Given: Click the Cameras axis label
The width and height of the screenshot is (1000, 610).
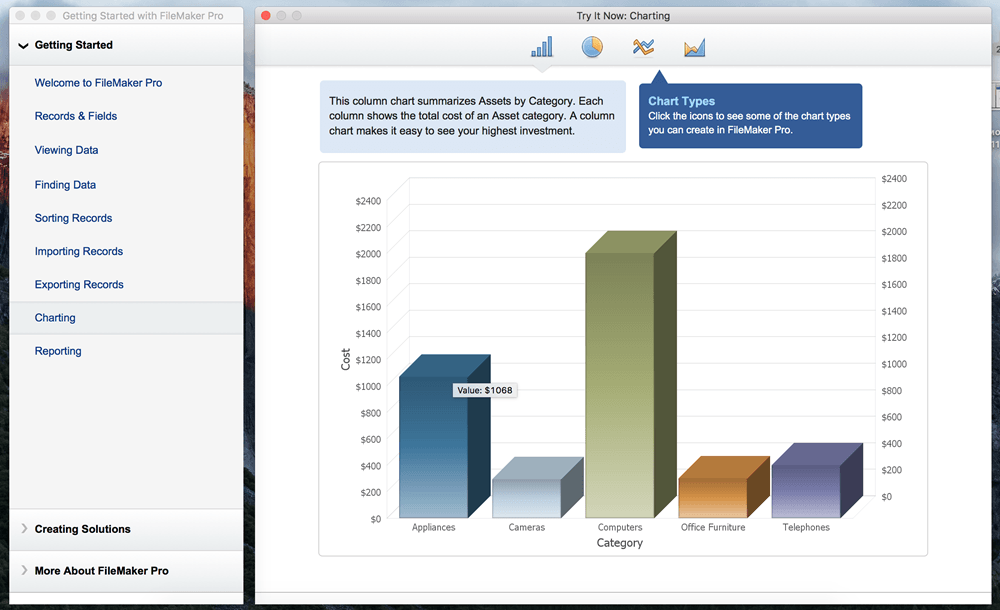Looking at the screenshot, I should tap(527, 527).
